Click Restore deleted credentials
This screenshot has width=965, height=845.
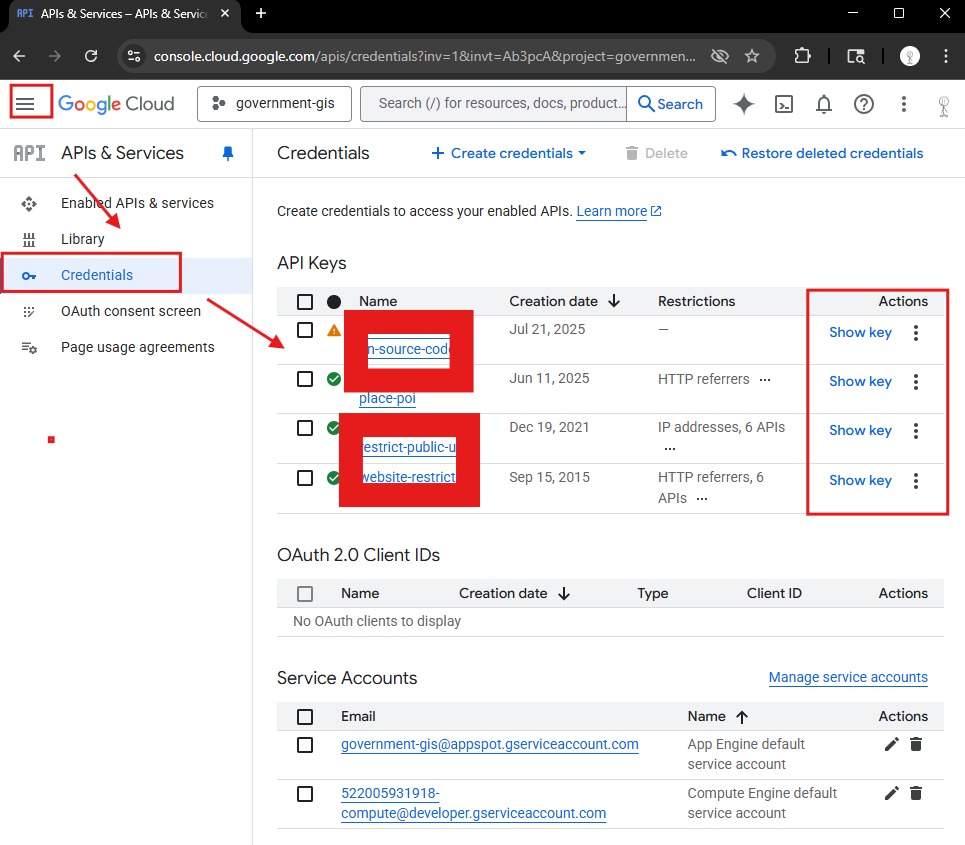[822, 153]
